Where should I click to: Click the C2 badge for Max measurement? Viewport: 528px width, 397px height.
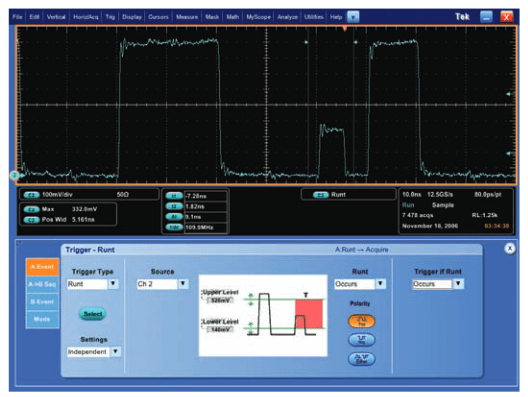point(32,209)
